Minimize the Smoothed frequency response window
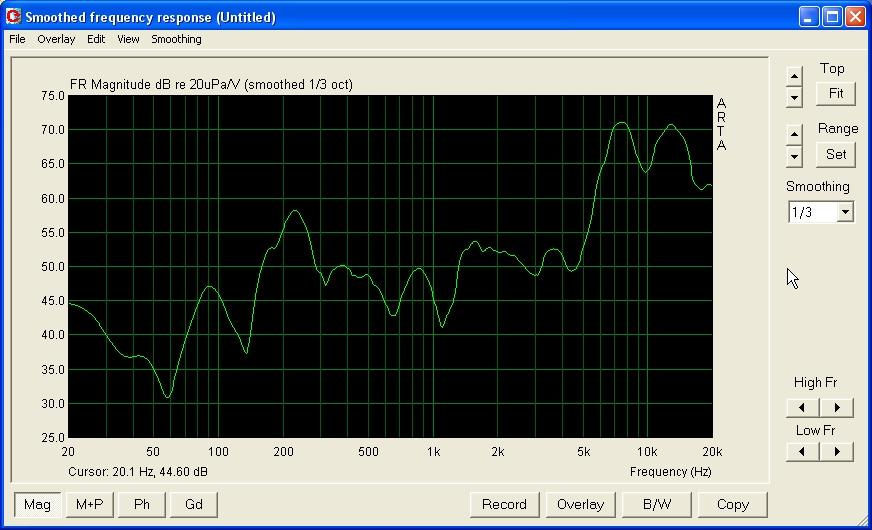Image resolution: width=872 pixels, height=530 pixels. coord(809,17)
